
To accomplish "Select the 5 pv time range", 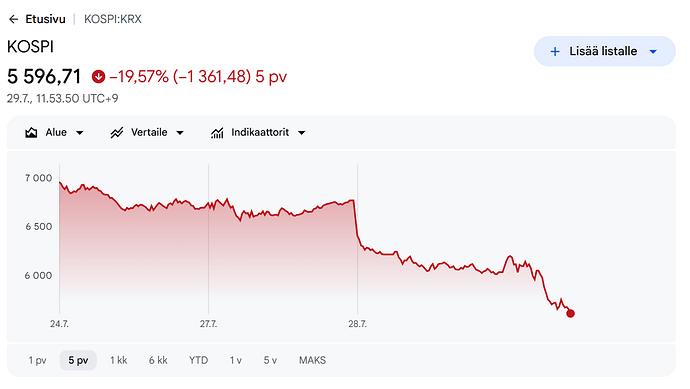I will click(78, 360).
